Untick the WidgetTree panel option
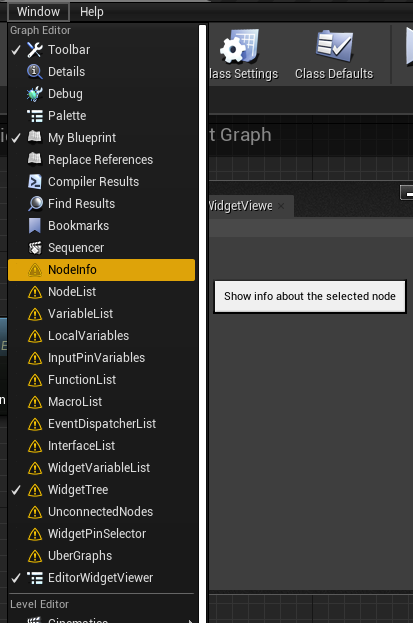Screen dimensions: 413x623 101,490
